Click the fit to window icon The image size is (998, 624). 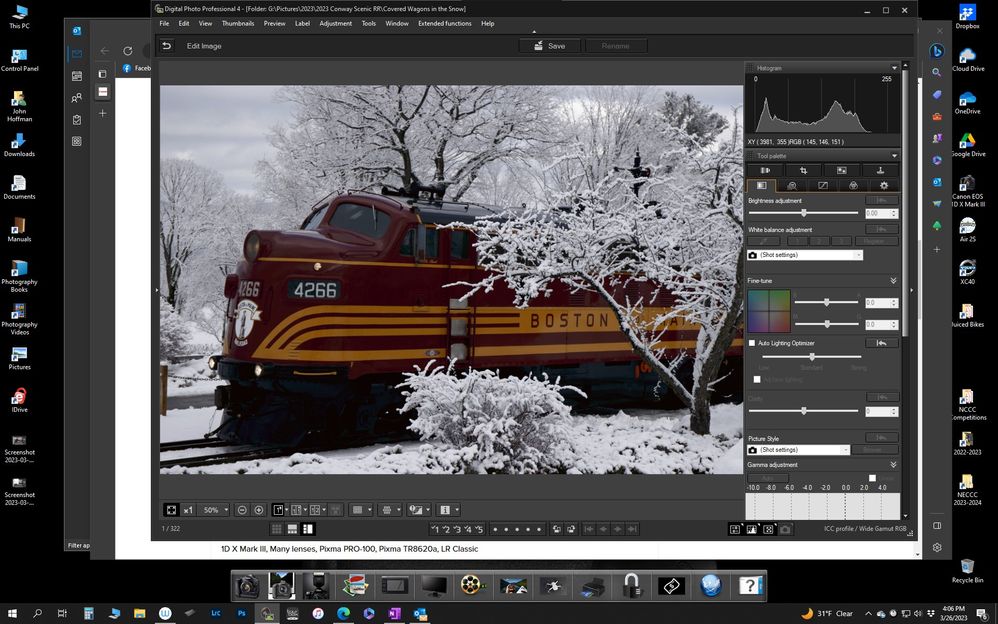tap(171, 510)
